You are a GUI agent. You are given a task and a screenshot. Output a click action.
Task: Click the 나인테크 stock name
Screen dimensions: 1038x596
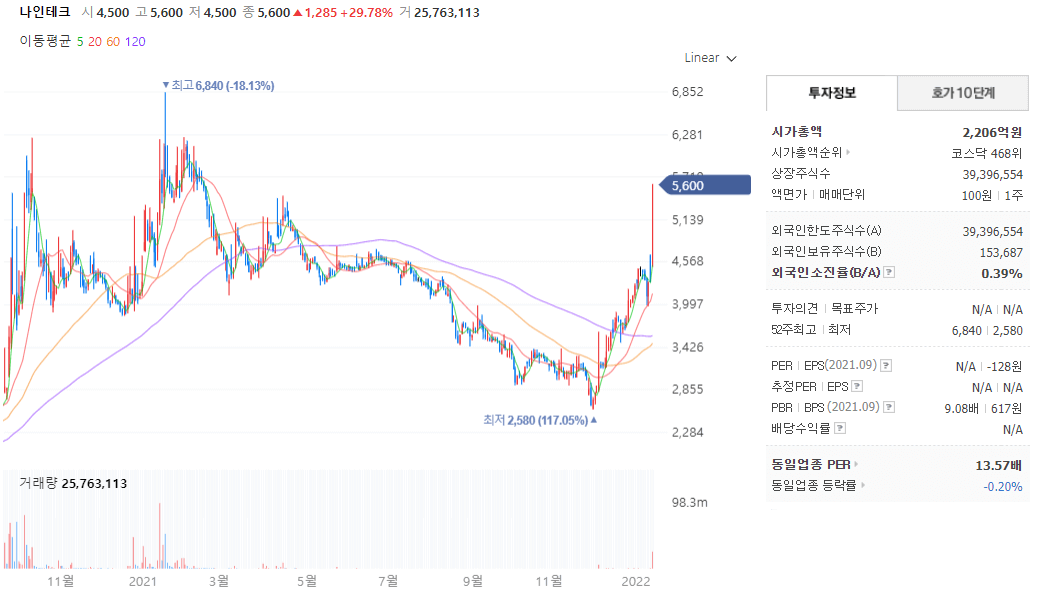(x=44, y=12)
